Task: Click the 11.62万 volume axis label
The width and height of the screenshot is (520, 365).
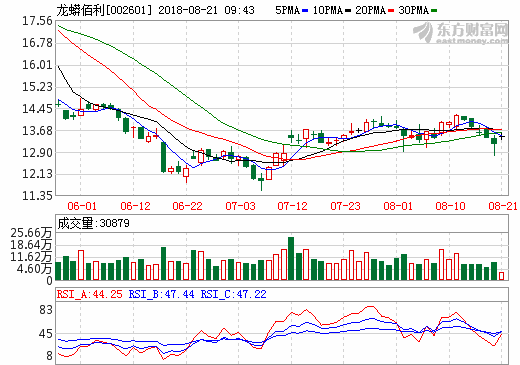Action: coord(31,257)
